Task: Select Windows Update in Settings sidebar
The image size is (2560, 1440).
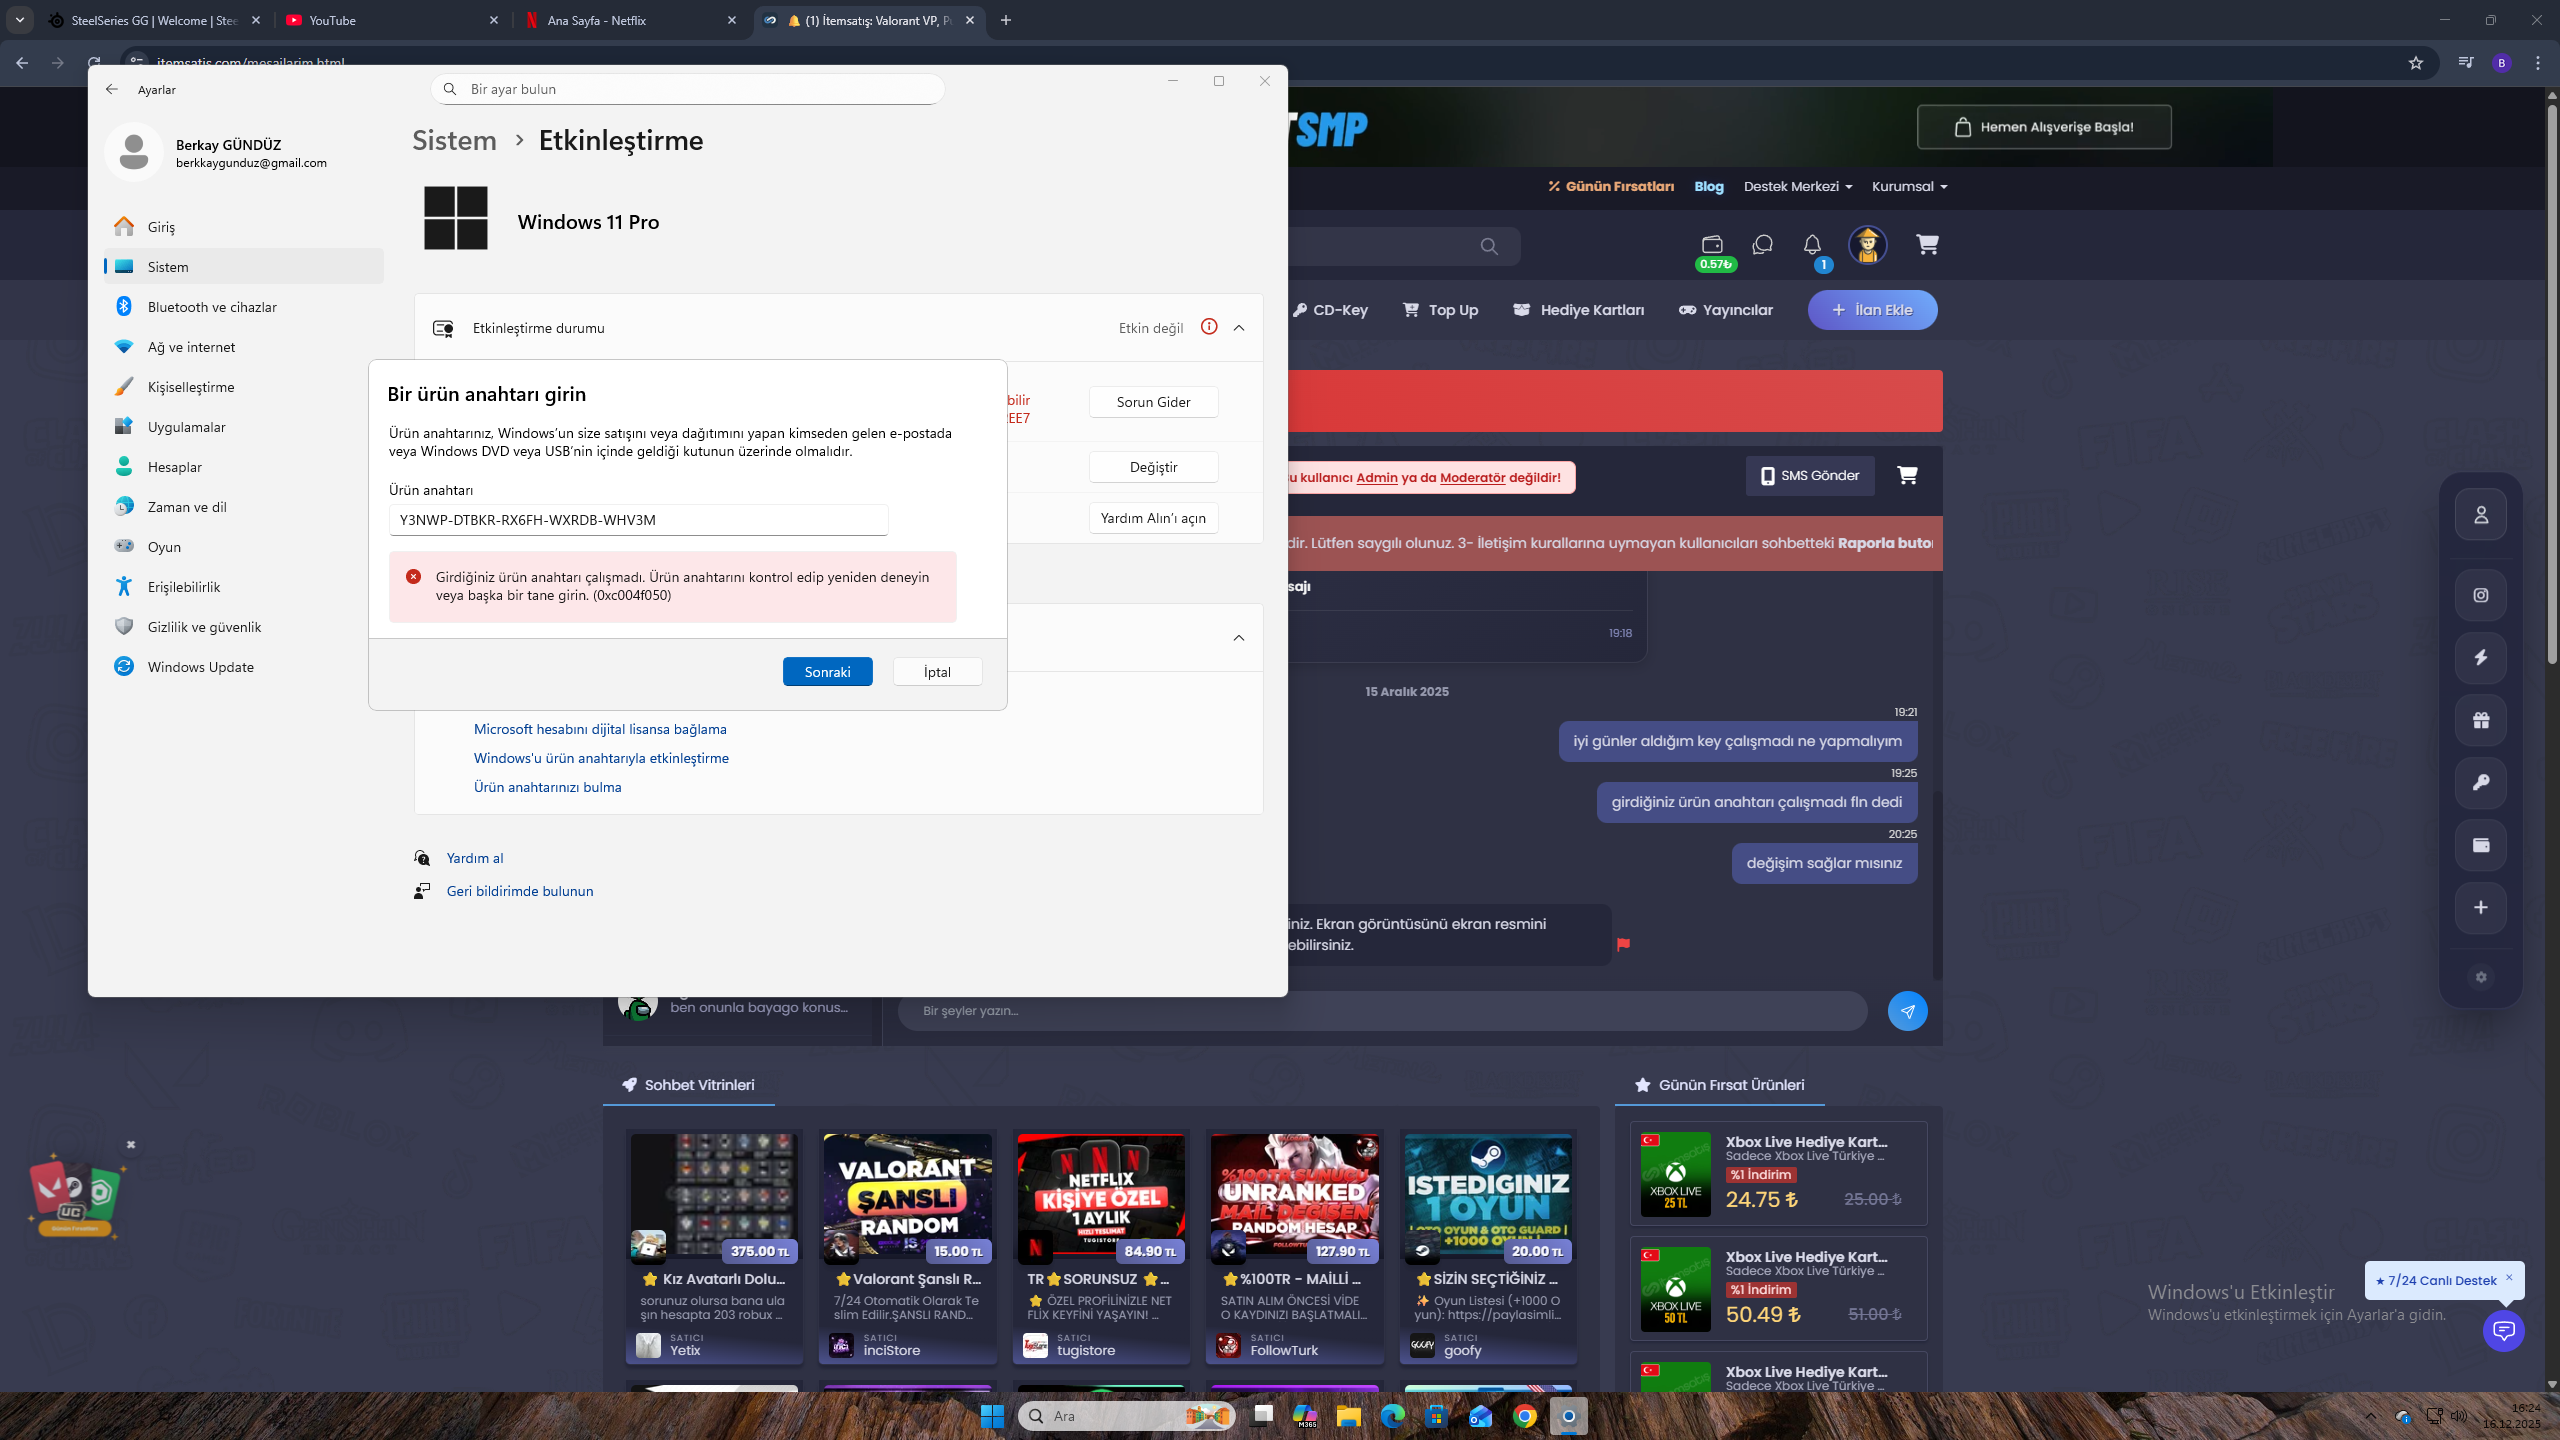Action: (x=244, y=667)
